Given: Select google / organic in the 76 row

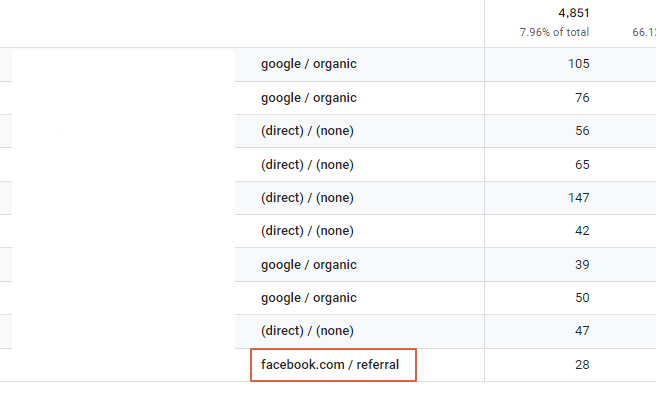Looking at the screenshot, I should click(x=308, y=98).
